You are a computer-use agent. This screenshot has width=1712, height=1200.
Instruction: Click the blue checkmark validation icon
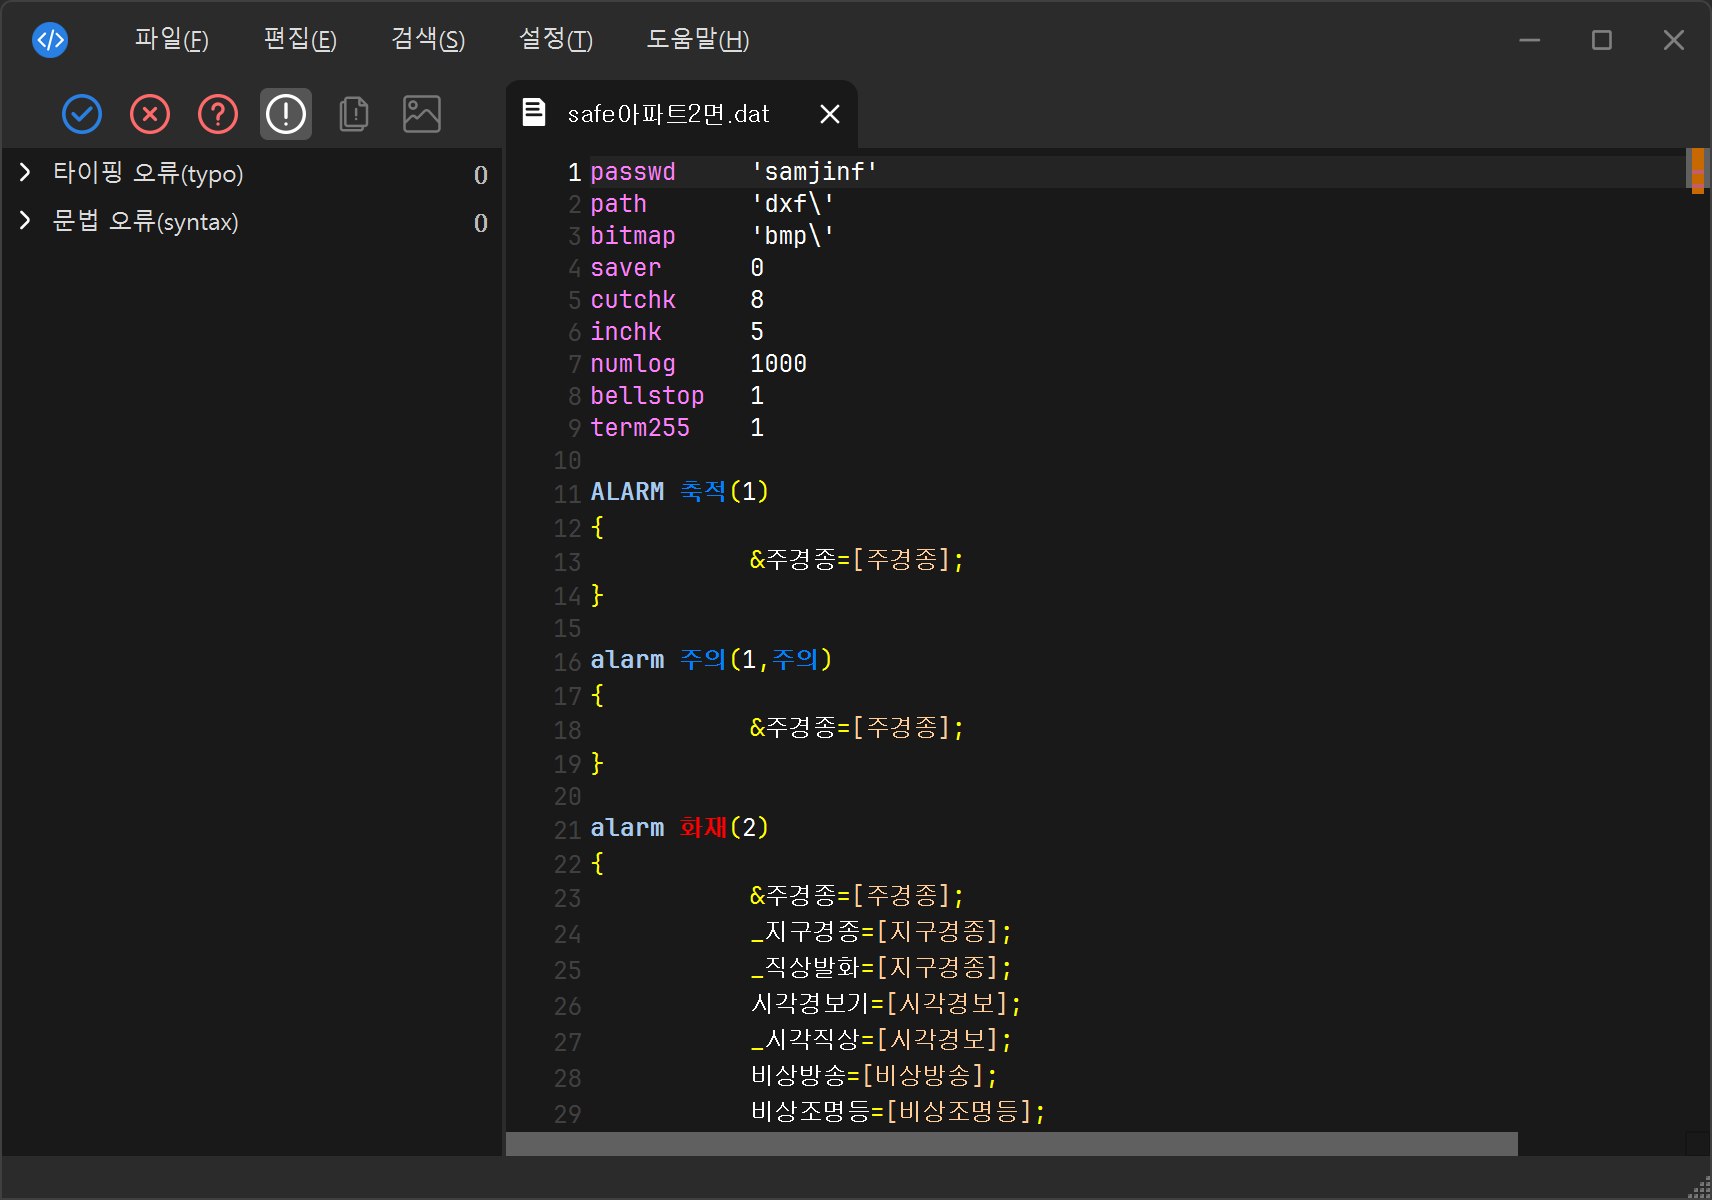click(82, 114)
